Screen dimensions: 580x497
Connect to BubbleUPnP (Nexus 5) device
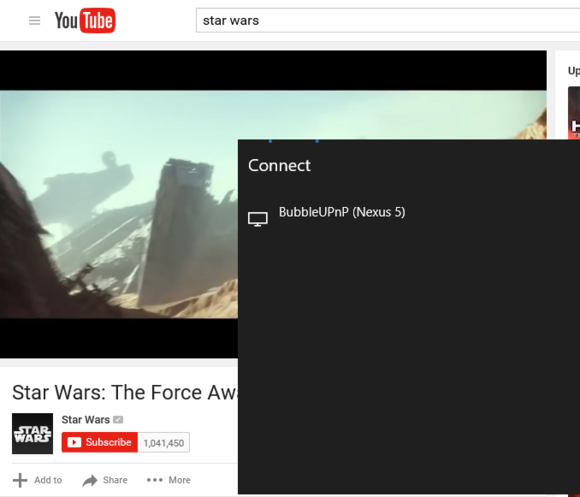click(342, 212)
